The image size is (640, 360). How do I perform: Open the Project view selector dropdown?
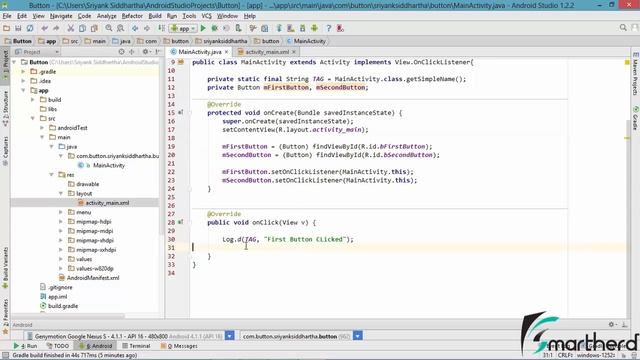click(37, 52)
